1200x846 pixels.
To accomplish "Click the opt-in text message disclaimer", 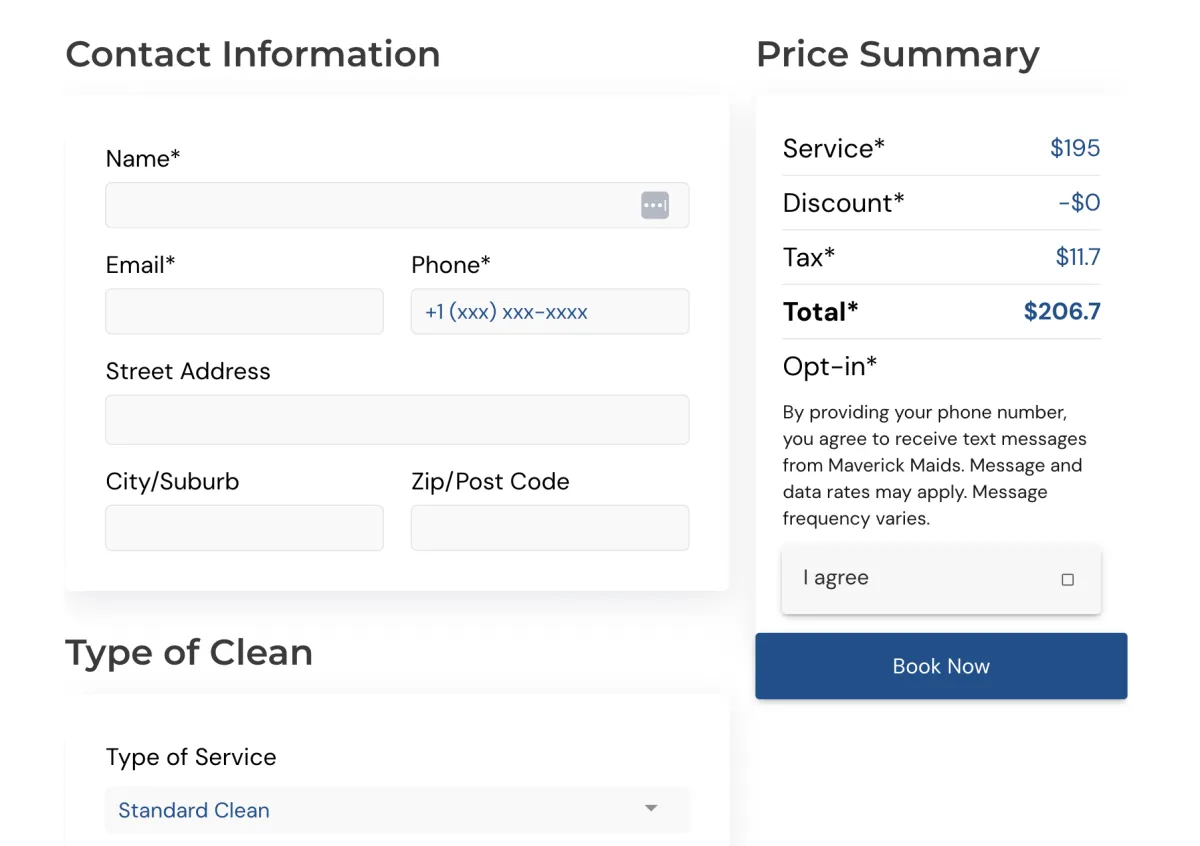I will pos(934,465).
